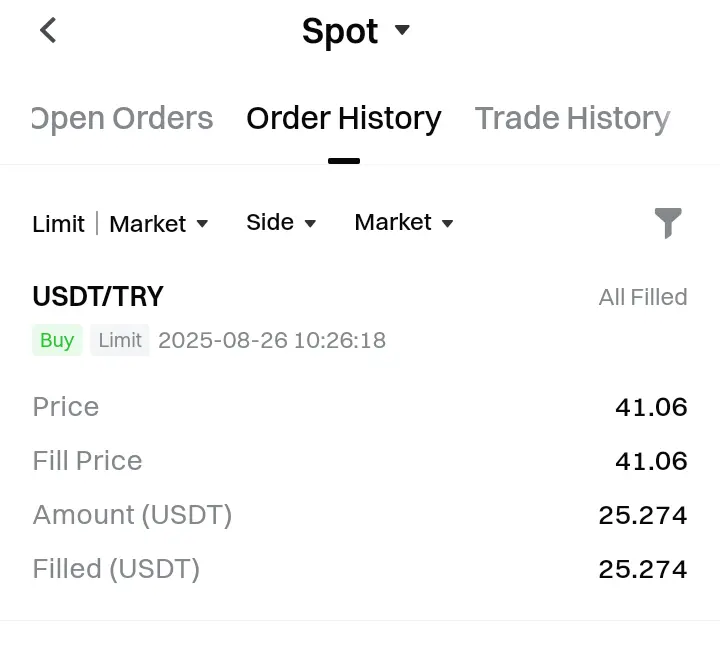Screen dimensions: 720x653
Task: Expand the Spot account type dropdown
Action: coord(355,31)
